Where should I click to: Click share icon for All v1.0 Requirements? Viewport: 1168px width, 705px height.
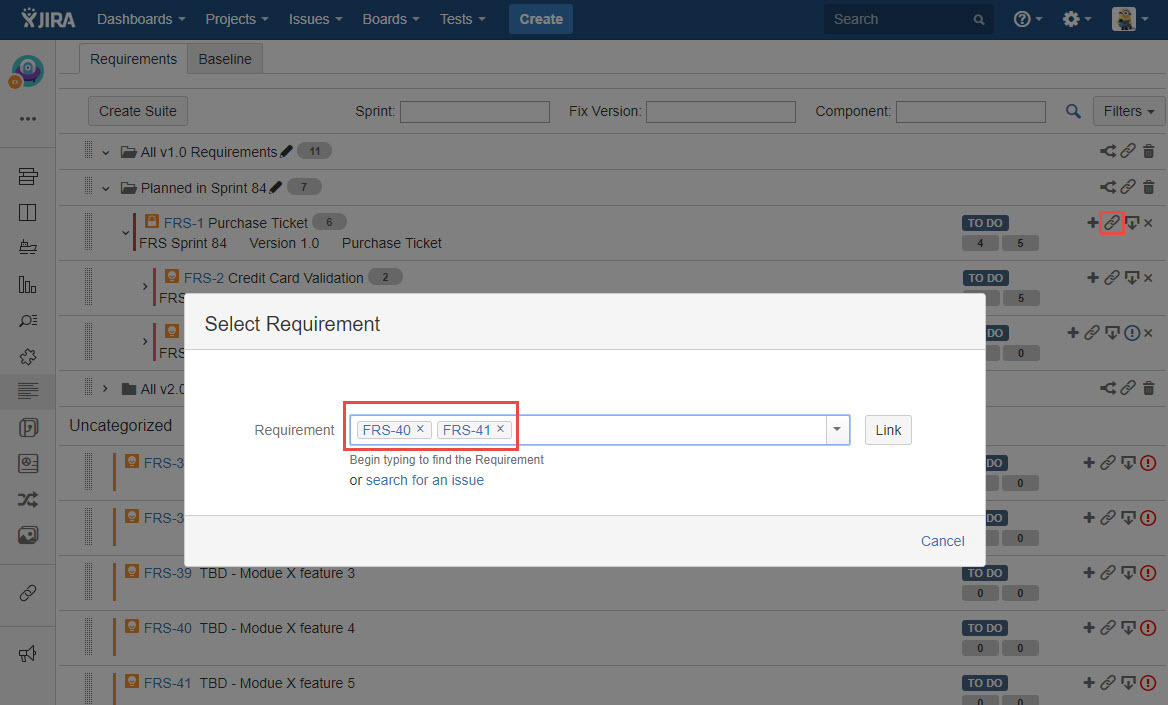(1108, 152)
